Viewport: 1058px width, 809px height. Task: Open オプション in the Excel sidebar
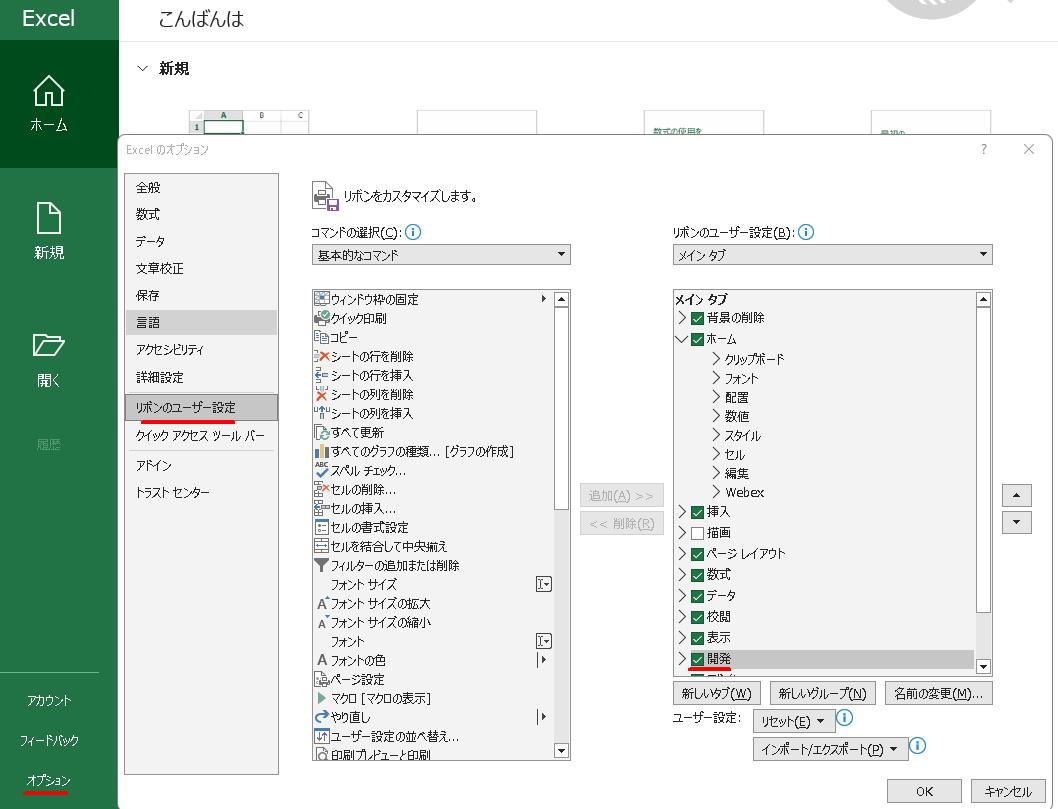[x=49, y=780]
